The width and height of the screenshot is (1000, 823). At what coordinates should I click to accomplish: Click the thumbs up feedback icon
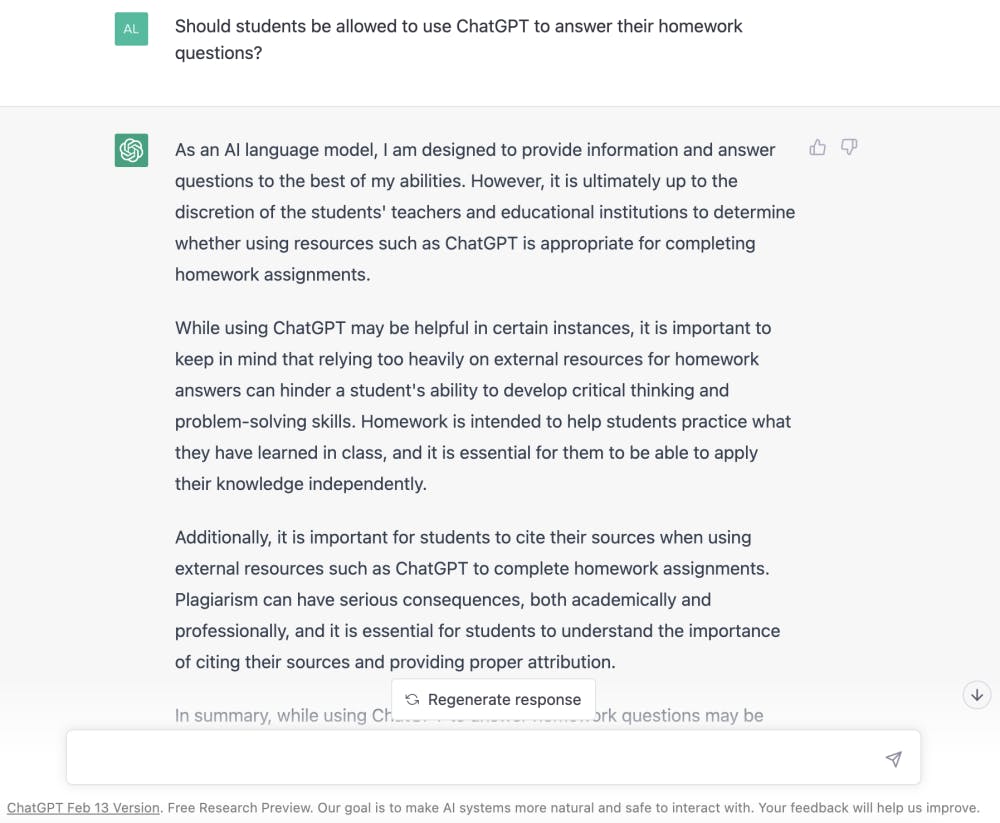click(x=818, y=148)
